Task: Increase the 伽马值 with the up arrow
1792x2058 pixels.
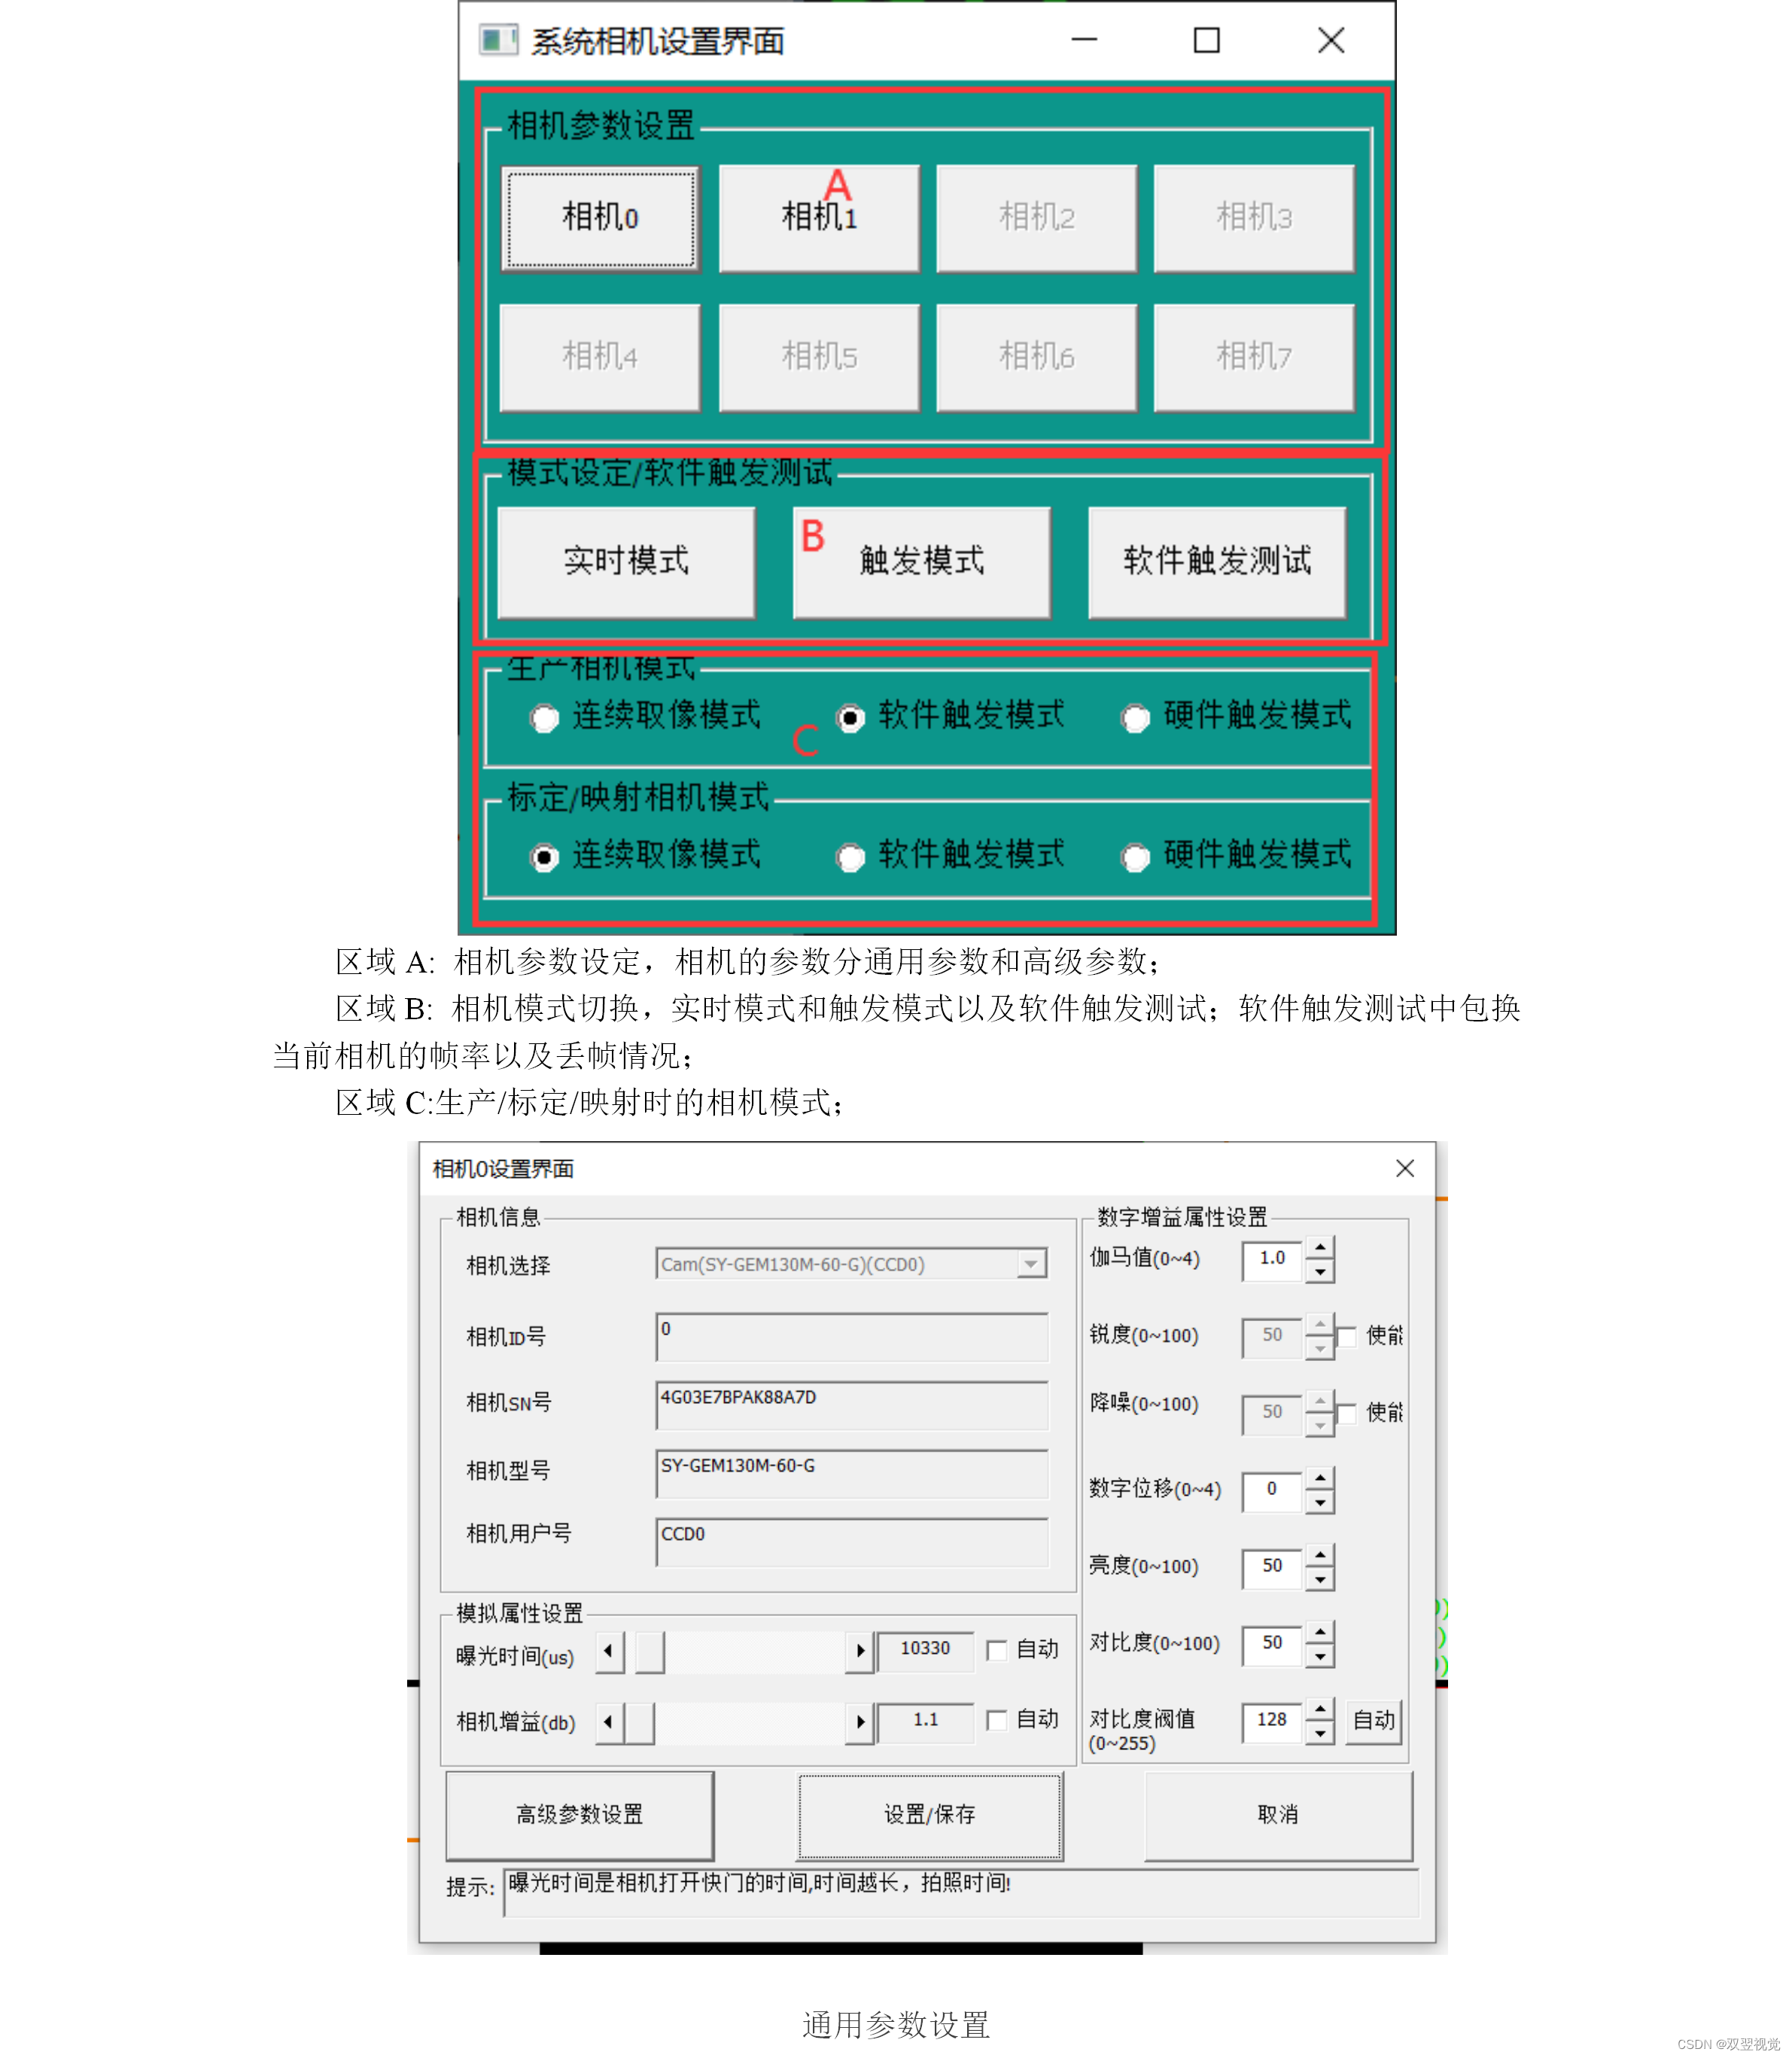Action: tap(1320, 1247)
